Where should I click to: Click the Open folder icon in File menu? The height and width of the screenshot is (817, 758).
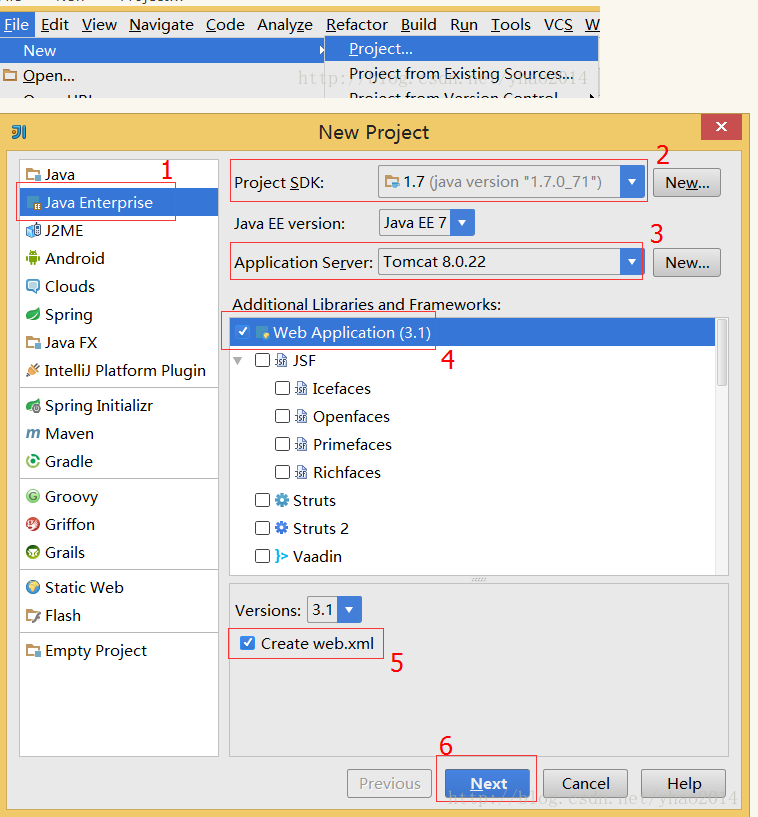pyautogui.click(x=10, y=76)
